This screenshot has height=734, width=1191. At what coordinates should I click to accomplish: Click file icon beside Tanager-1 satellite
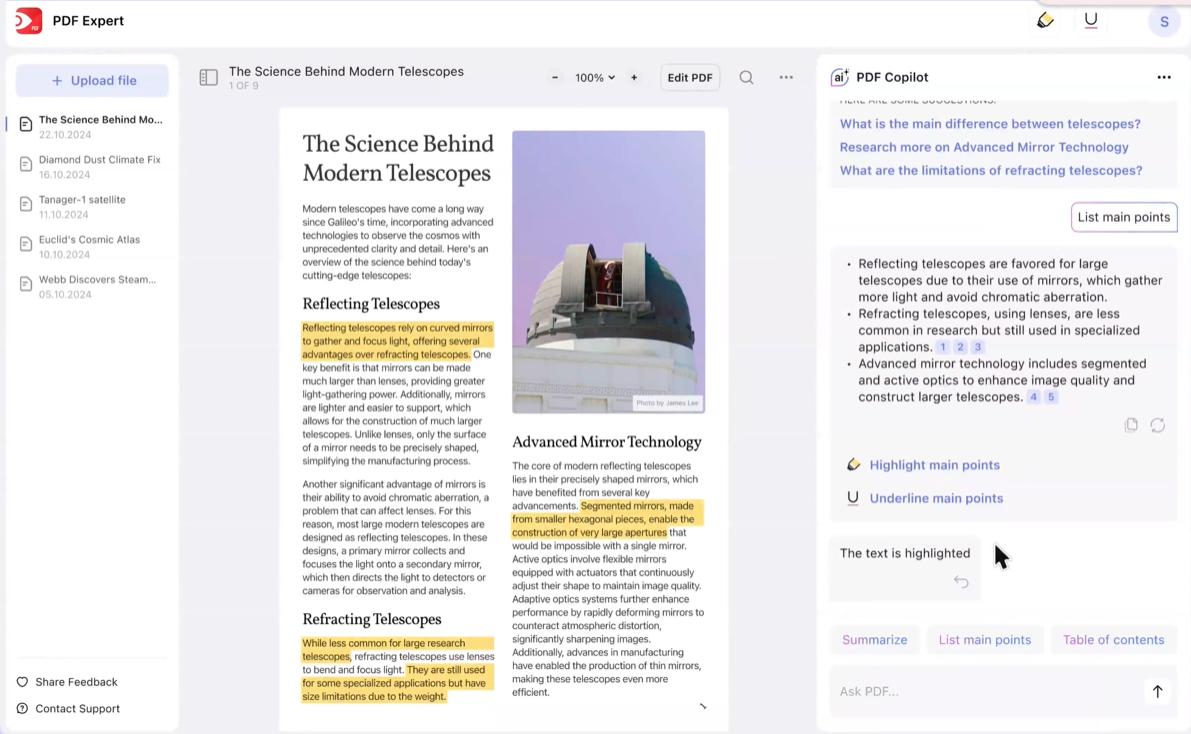(x=26, y=204)
